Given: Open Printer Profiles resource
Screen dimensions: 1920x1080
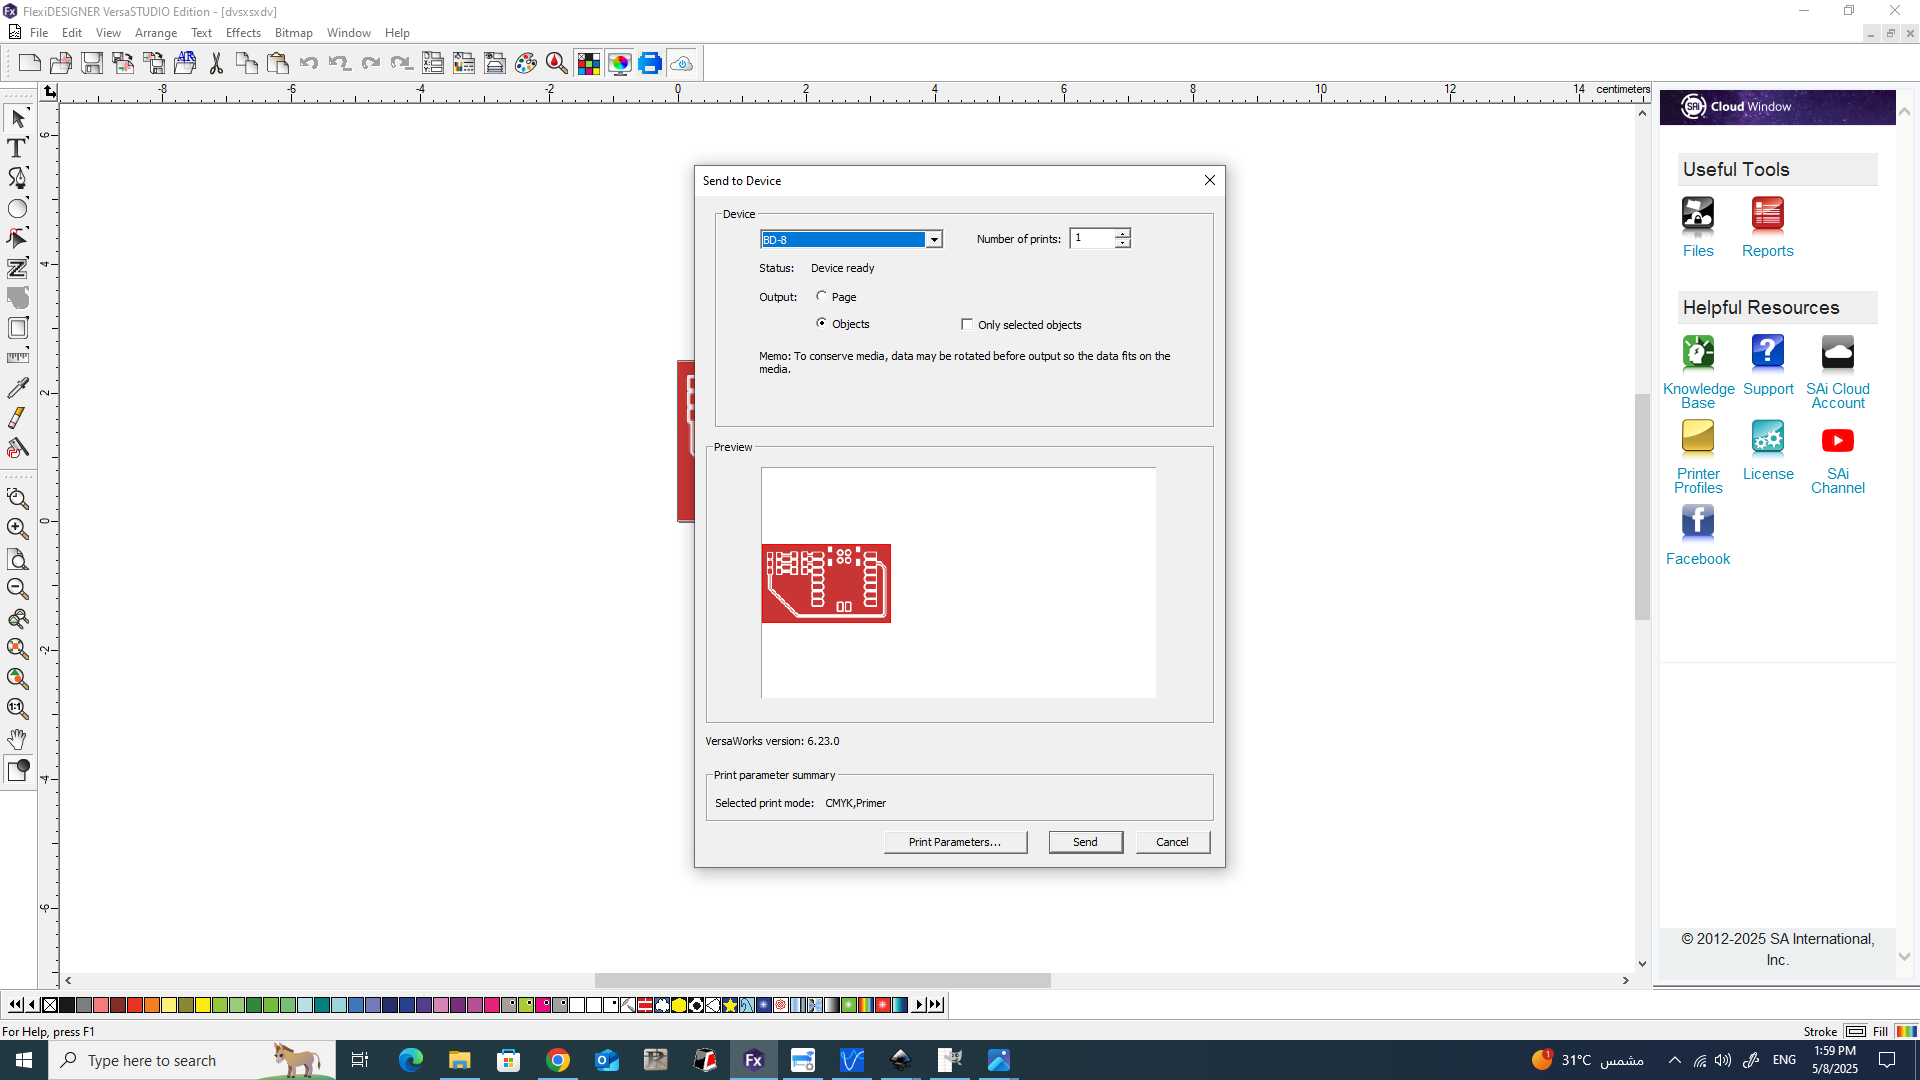Looking at the screenshot, I should pyautogui.click(x=1698, y=457).
